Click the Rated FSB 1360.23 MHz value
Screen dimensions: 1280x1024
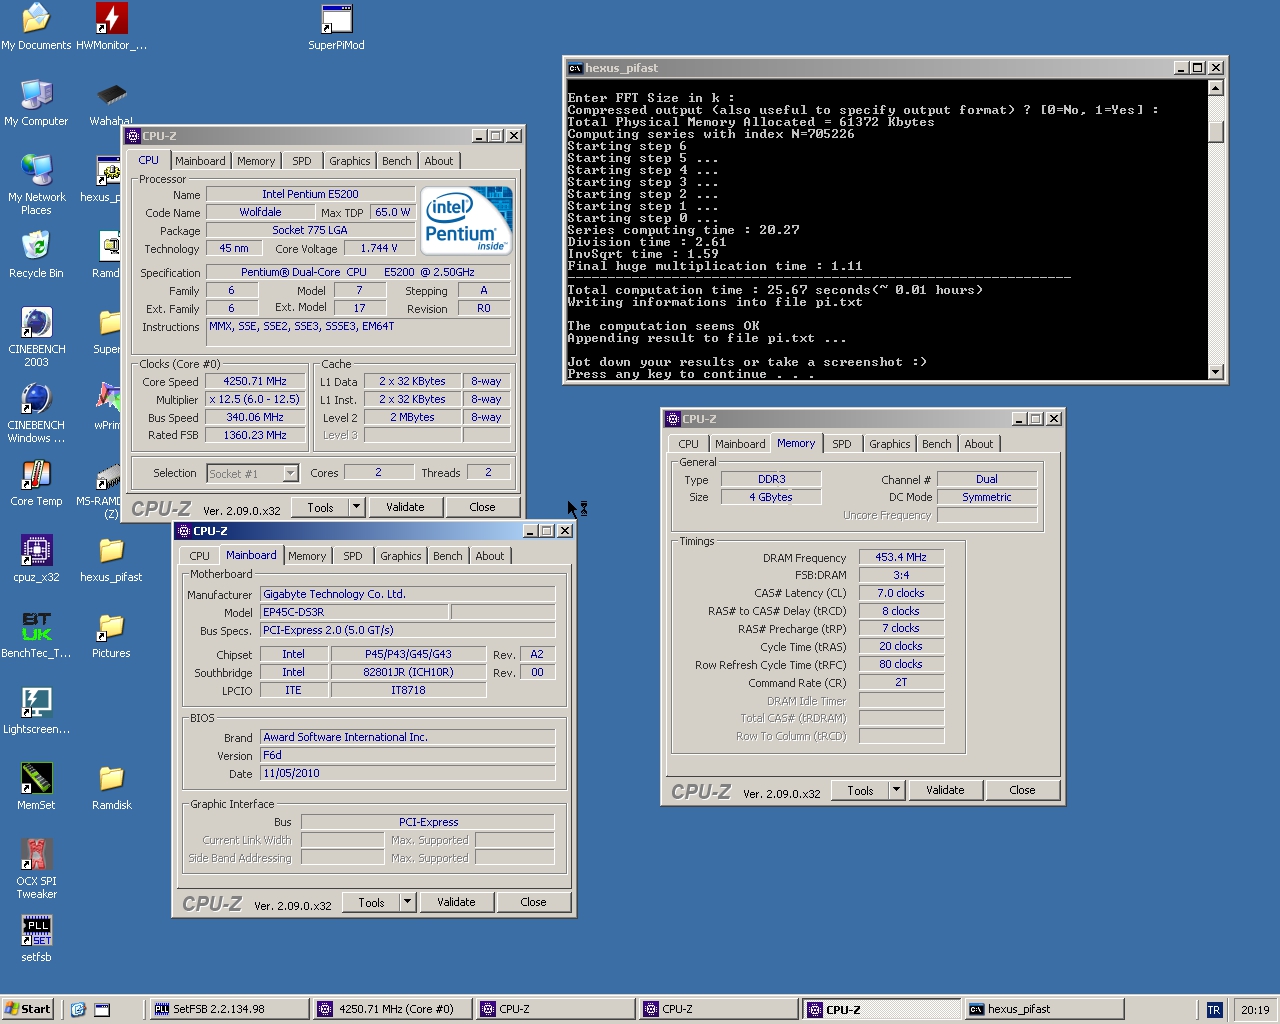tap(255, 435)
